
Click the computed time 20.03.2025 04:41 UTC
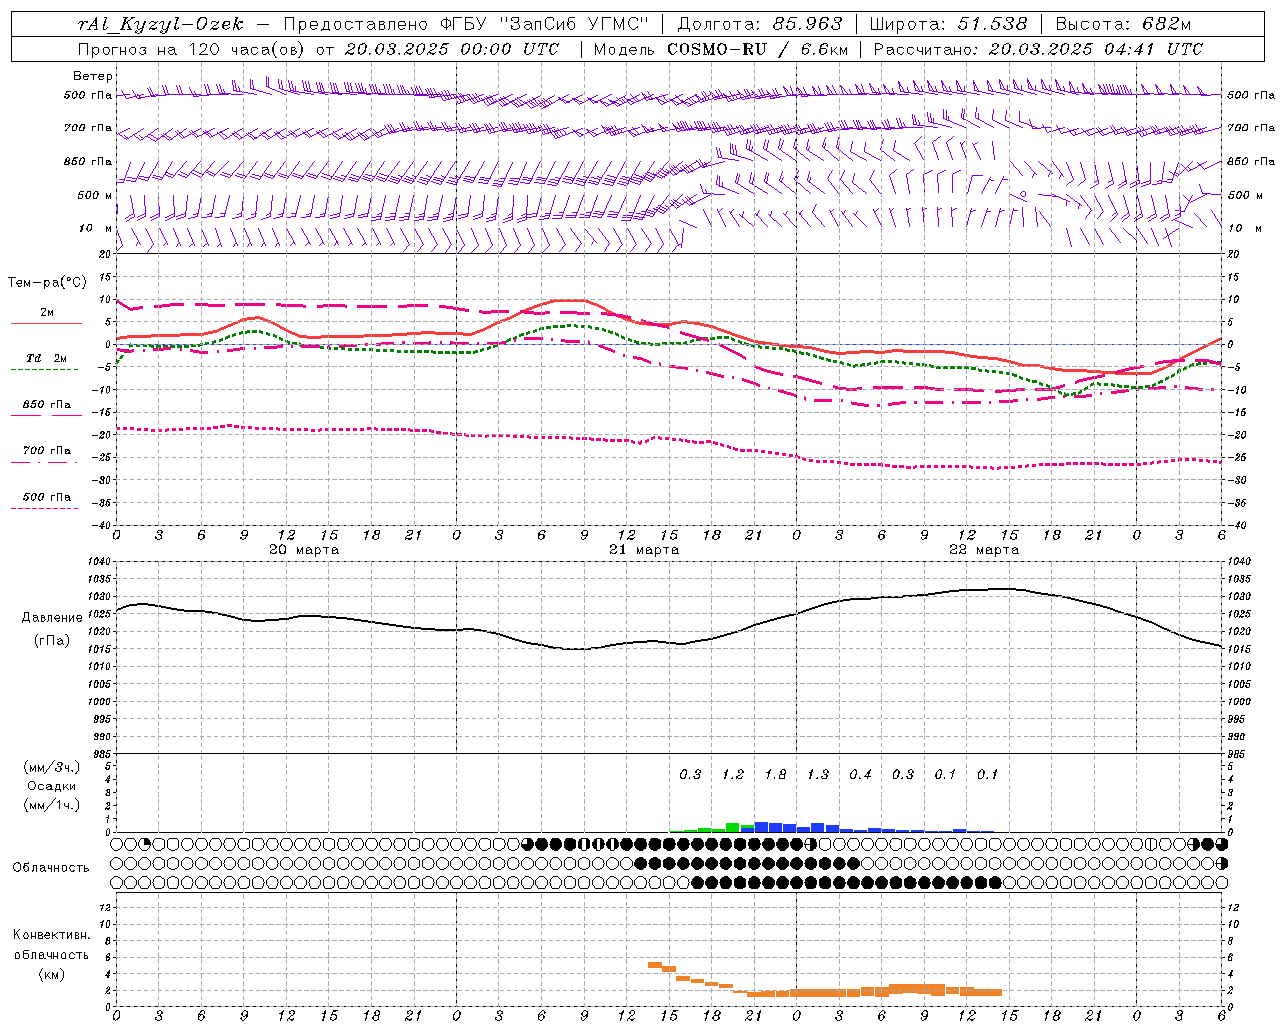[1095, 49]
